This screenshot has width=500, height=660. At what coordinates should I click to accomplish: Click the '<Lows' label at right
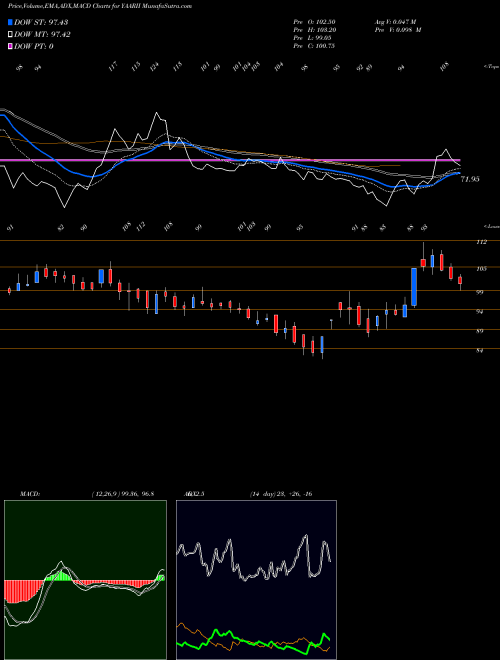pyautogui.click(x=491, y=226)
